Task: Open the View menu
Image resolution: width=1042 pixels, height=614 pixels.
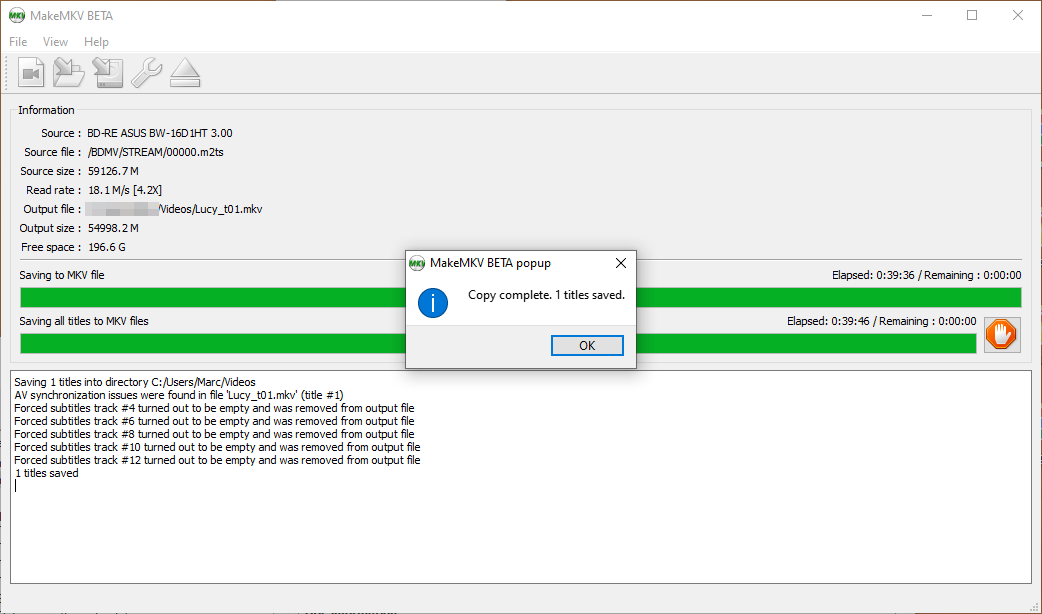Action: tap(55, 42)
